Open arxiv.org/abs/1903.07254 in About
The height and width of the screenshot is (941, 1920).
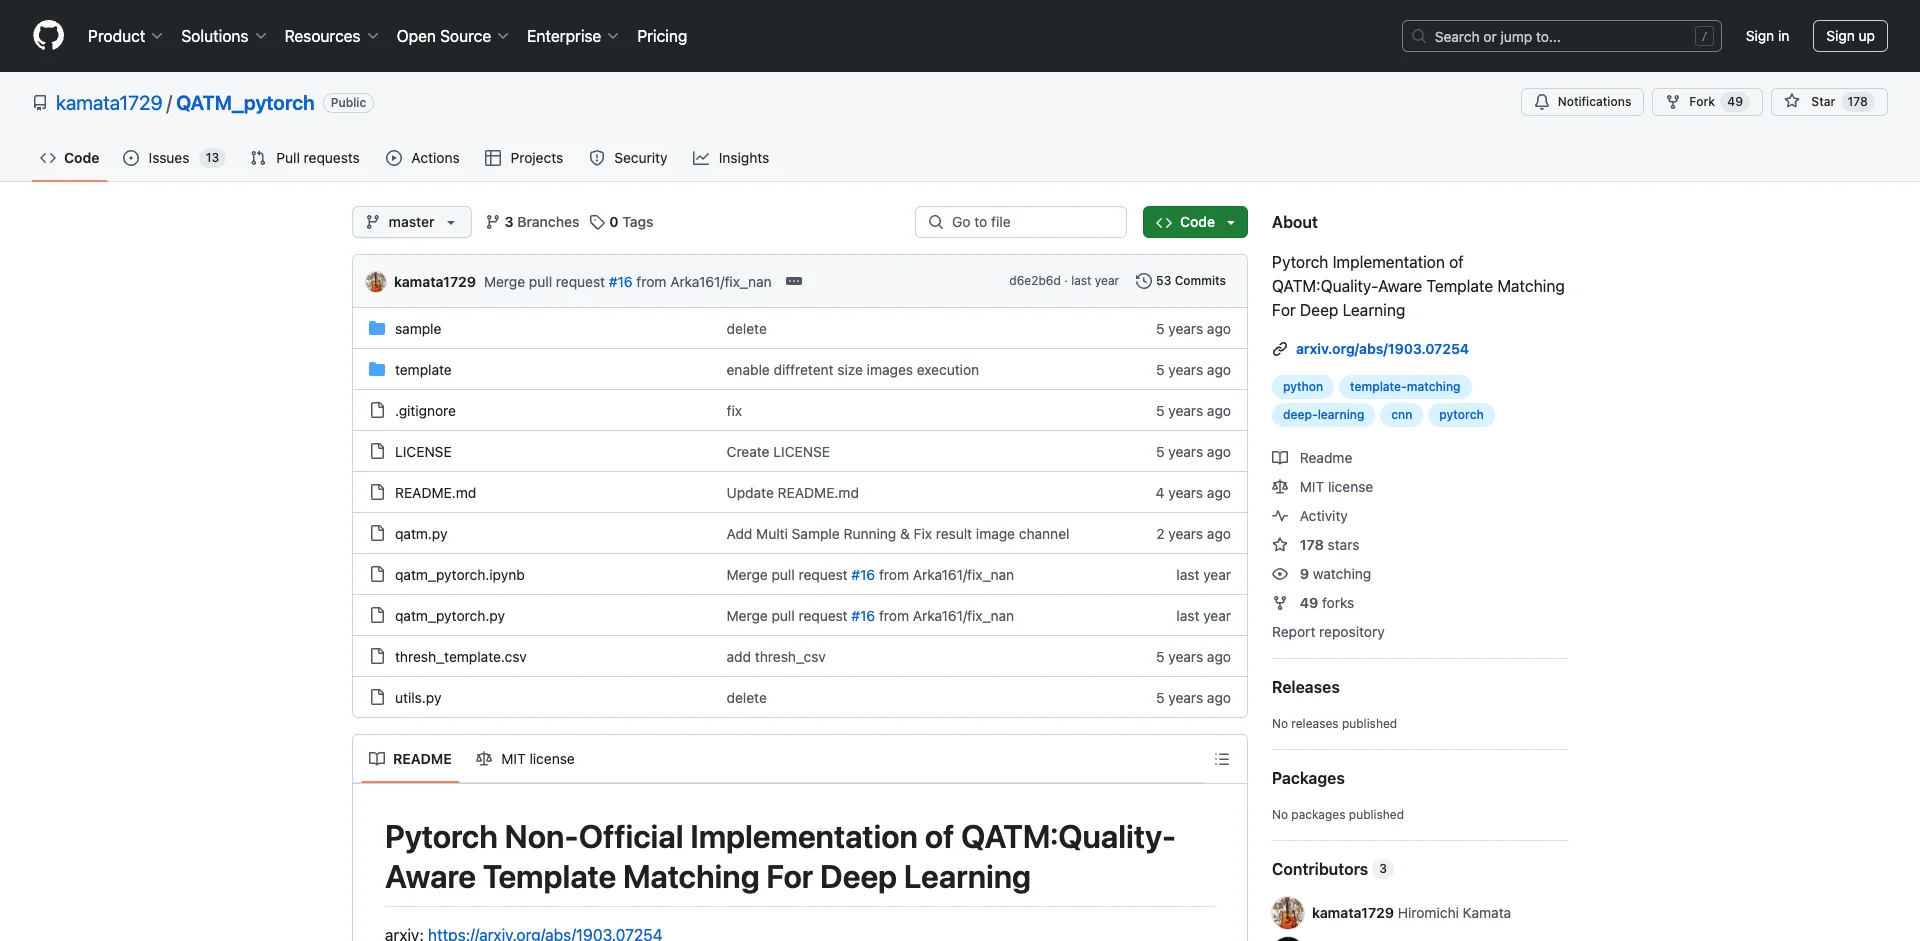(1382, 349)
